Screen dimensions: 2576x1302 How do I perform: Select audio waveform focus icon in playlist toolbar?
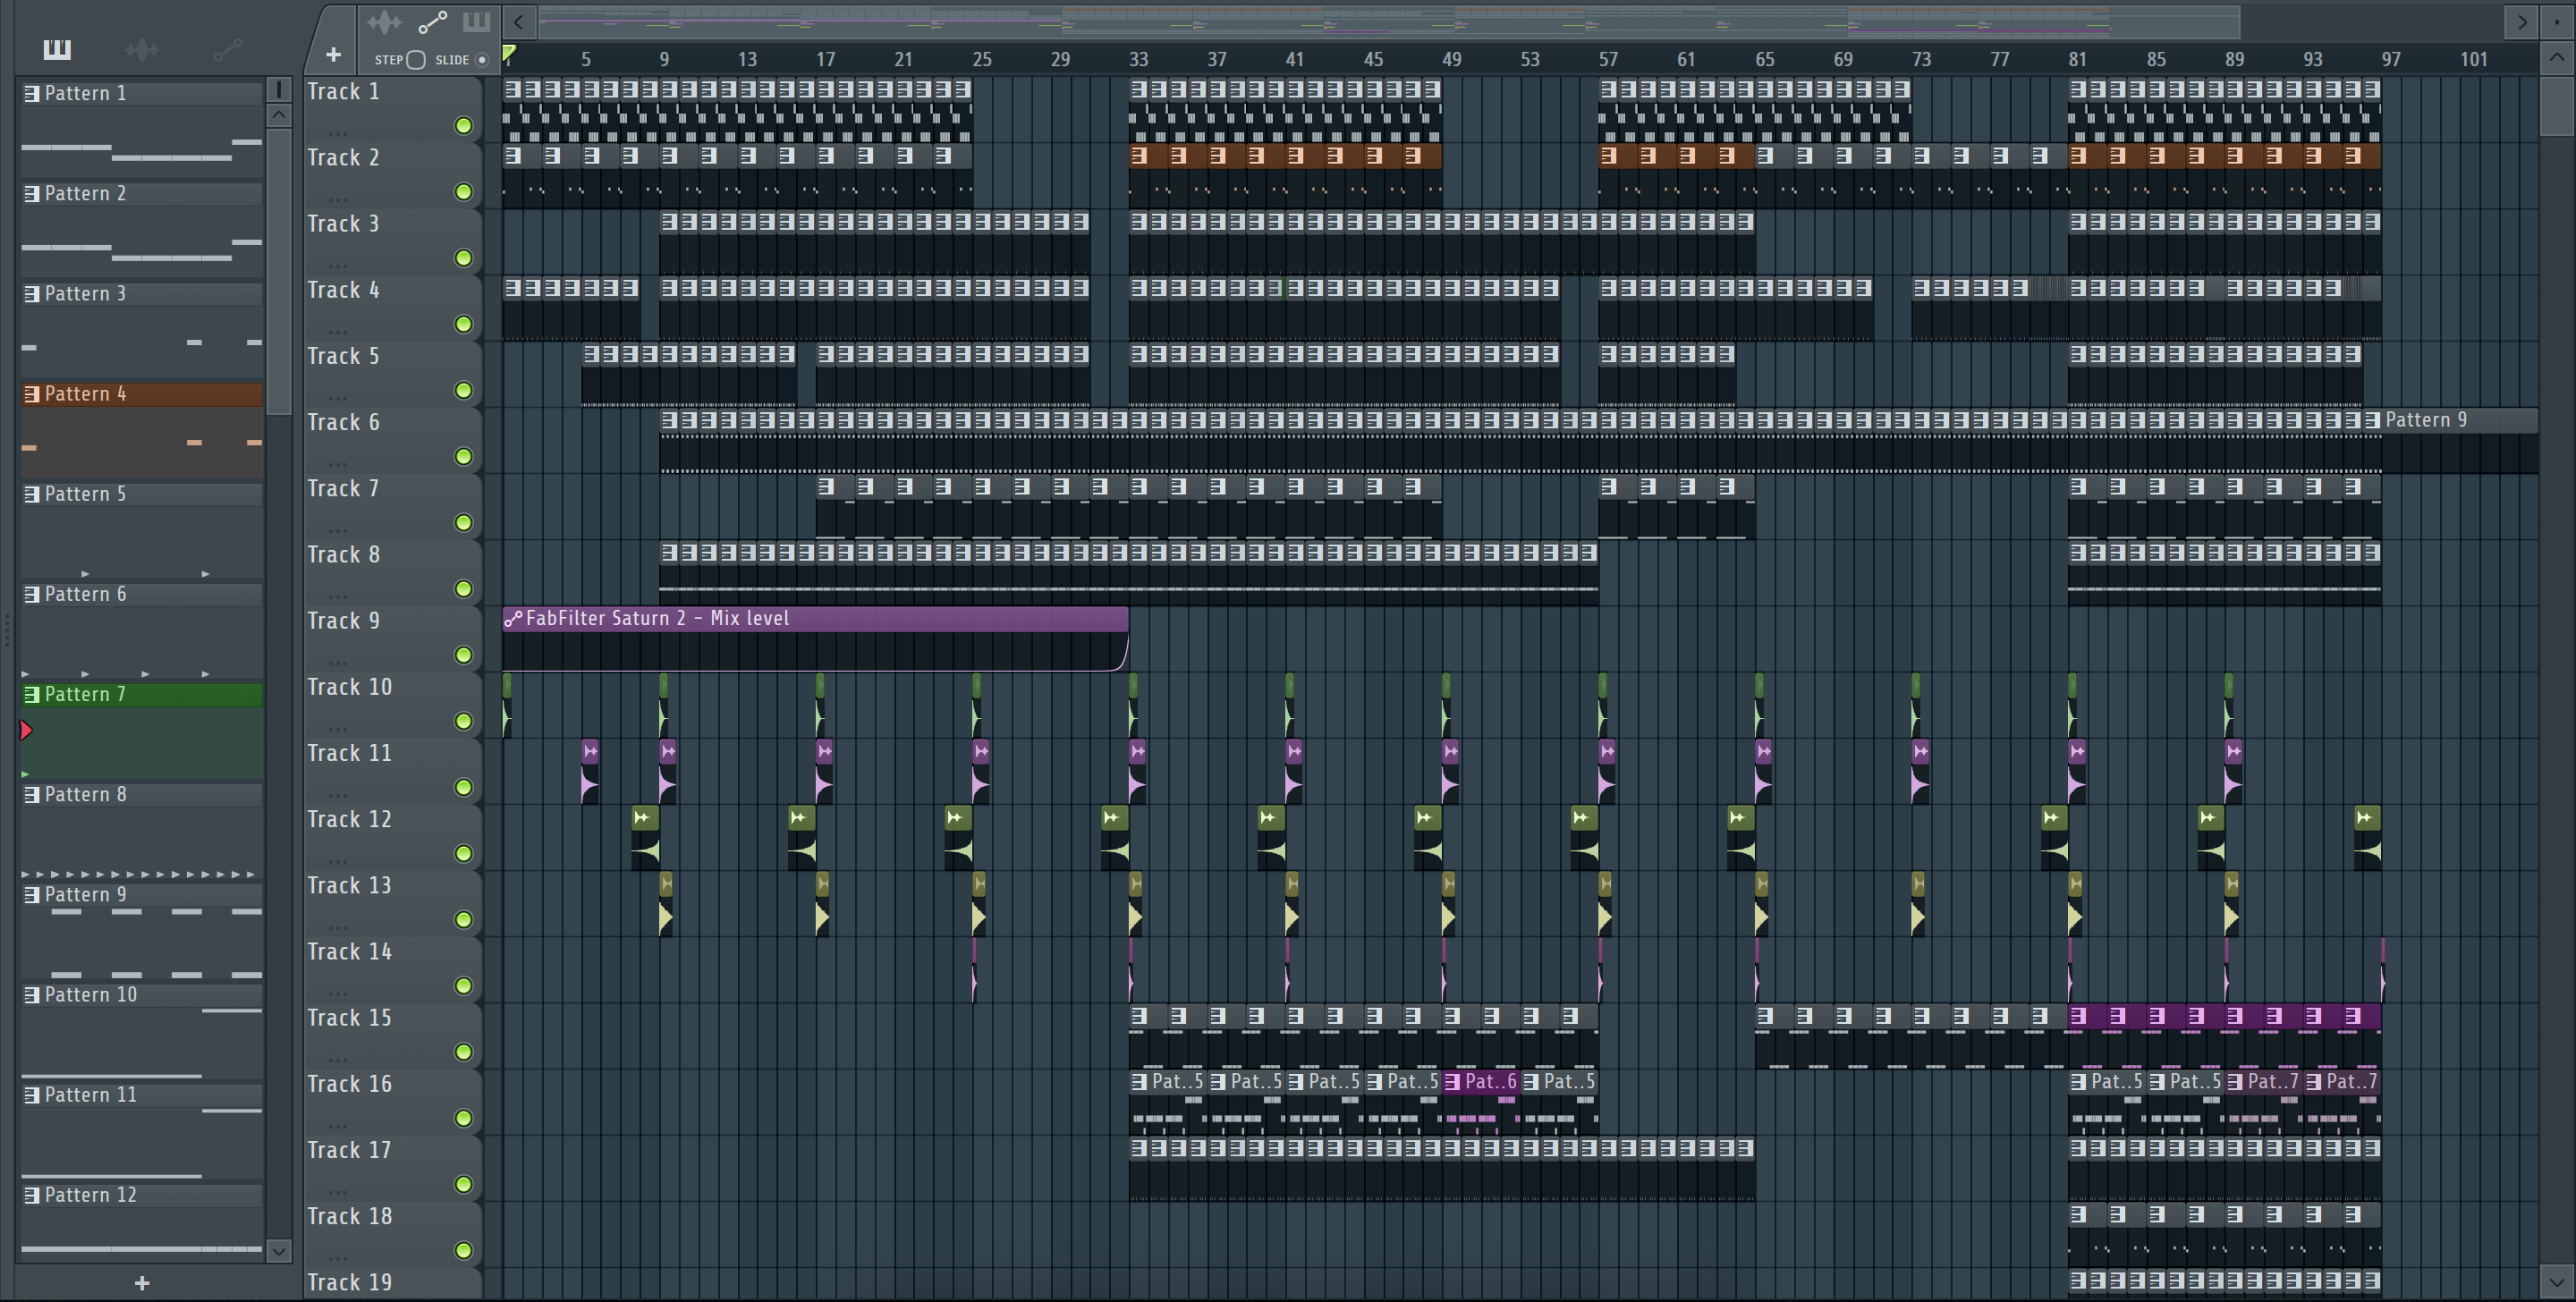(x=384, y=22)
